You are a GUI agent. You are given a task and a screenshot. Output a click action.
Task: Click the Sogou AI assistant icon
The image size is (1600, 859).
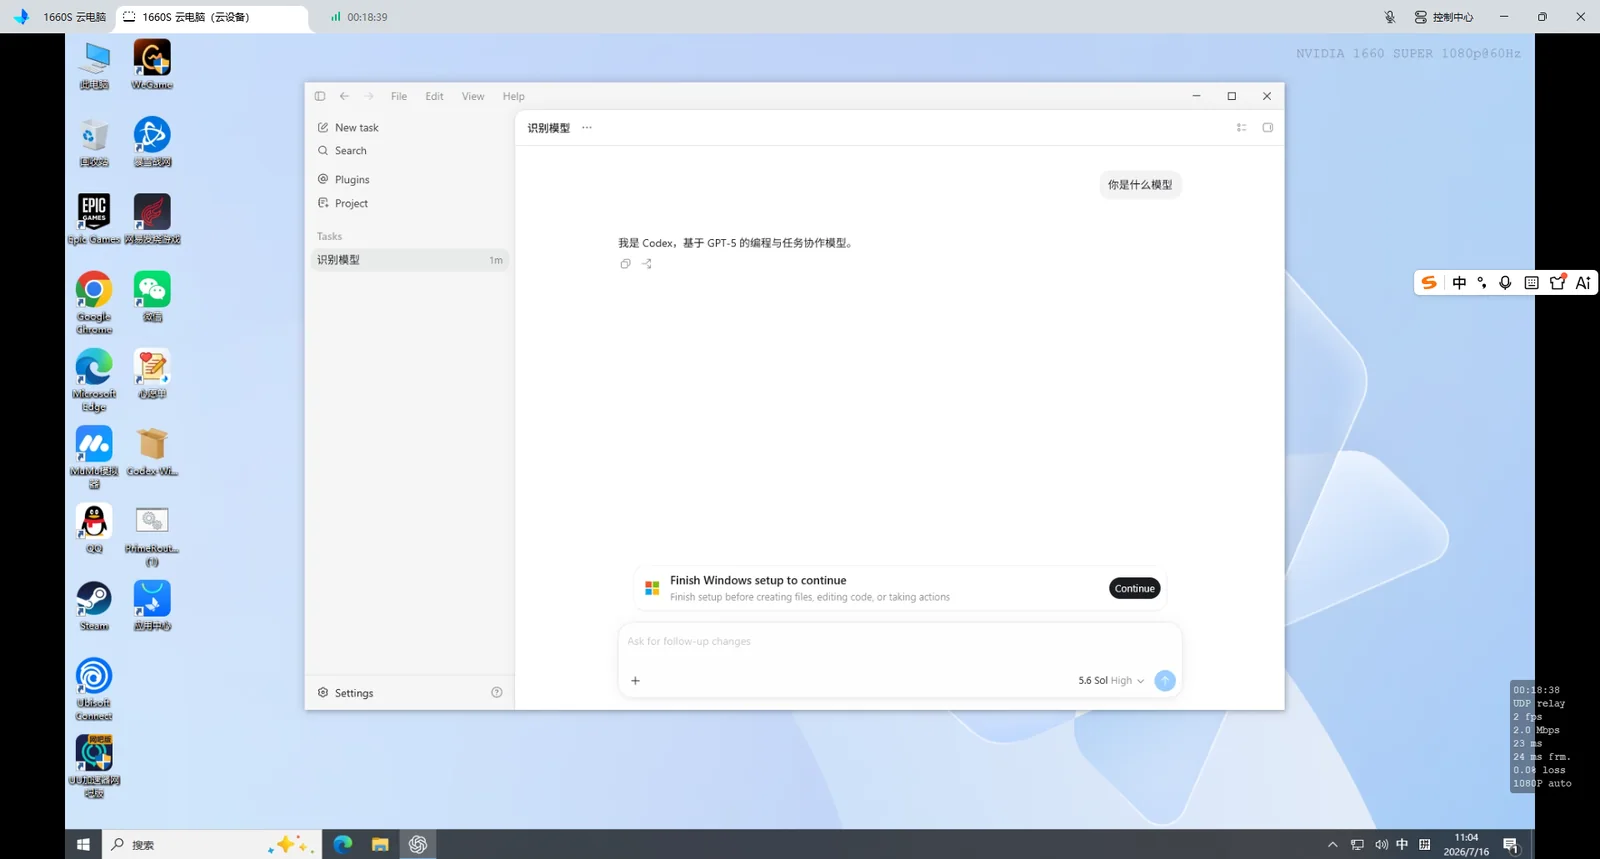point(1583,283)
